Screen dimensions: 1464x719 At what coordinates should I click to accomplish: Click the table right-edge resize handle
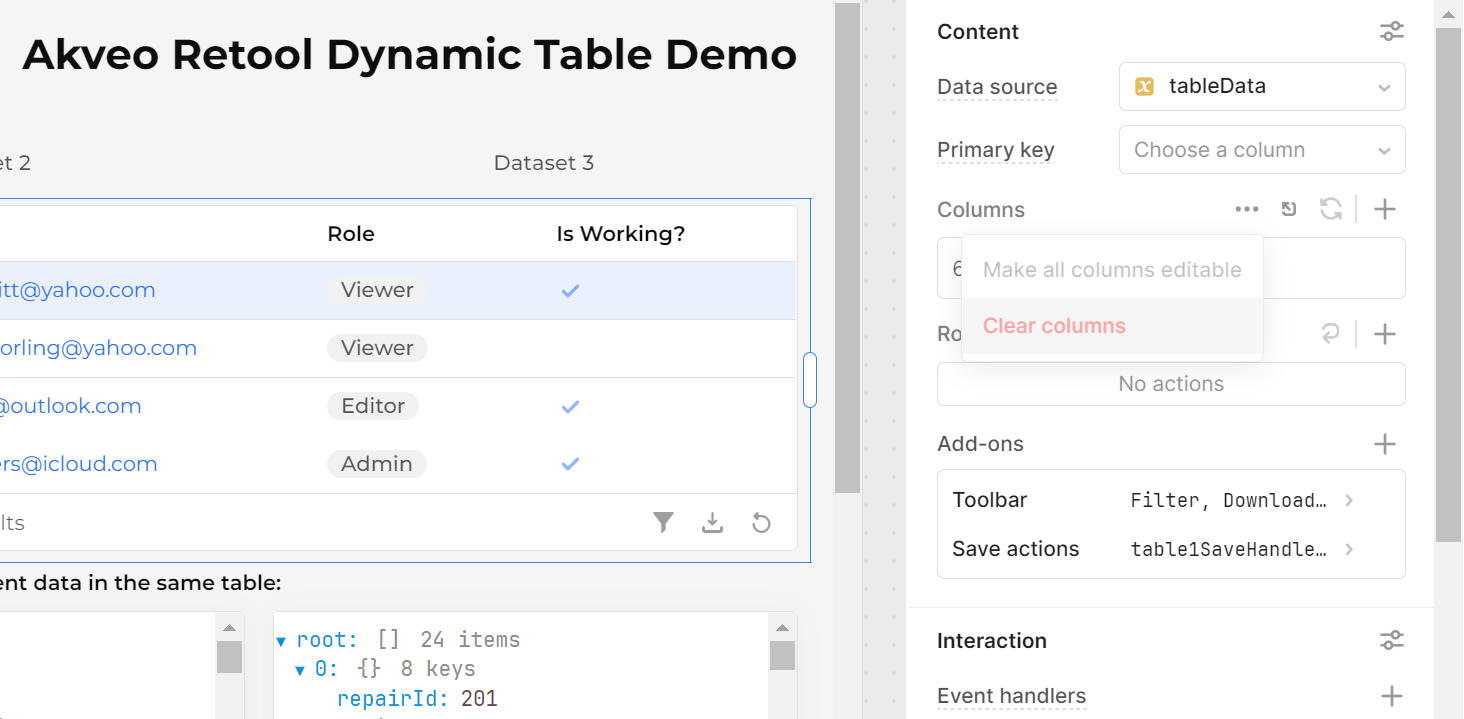(x=810, y=380)
